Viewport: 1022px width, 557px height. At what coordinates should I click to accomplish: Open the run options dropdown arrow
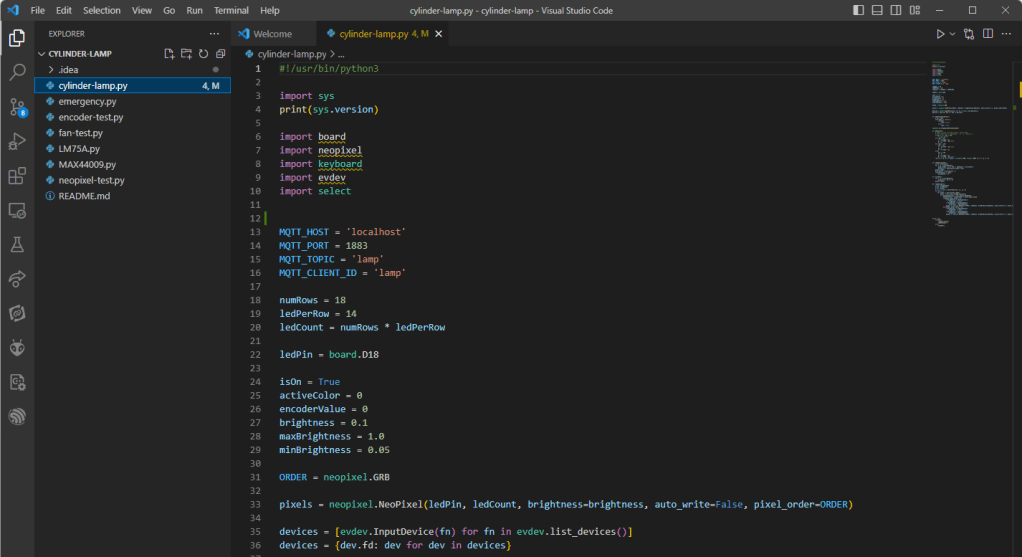(952, 34)
